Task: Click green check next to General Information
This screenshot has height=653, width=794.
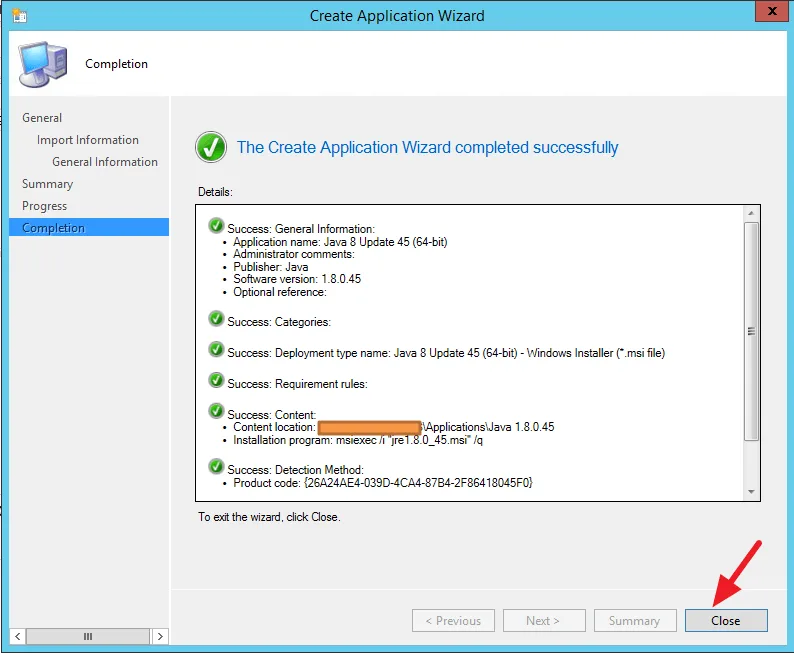Action: coord(216,226)
